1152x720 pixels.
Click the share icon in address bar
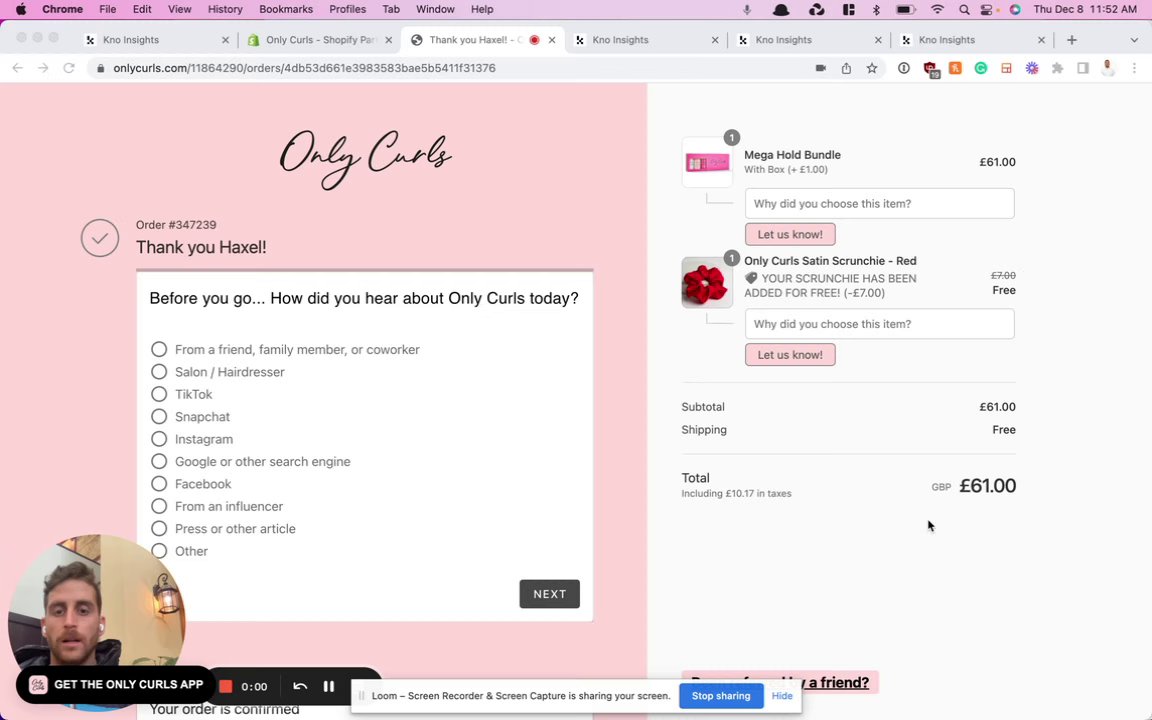click(846, 68)
